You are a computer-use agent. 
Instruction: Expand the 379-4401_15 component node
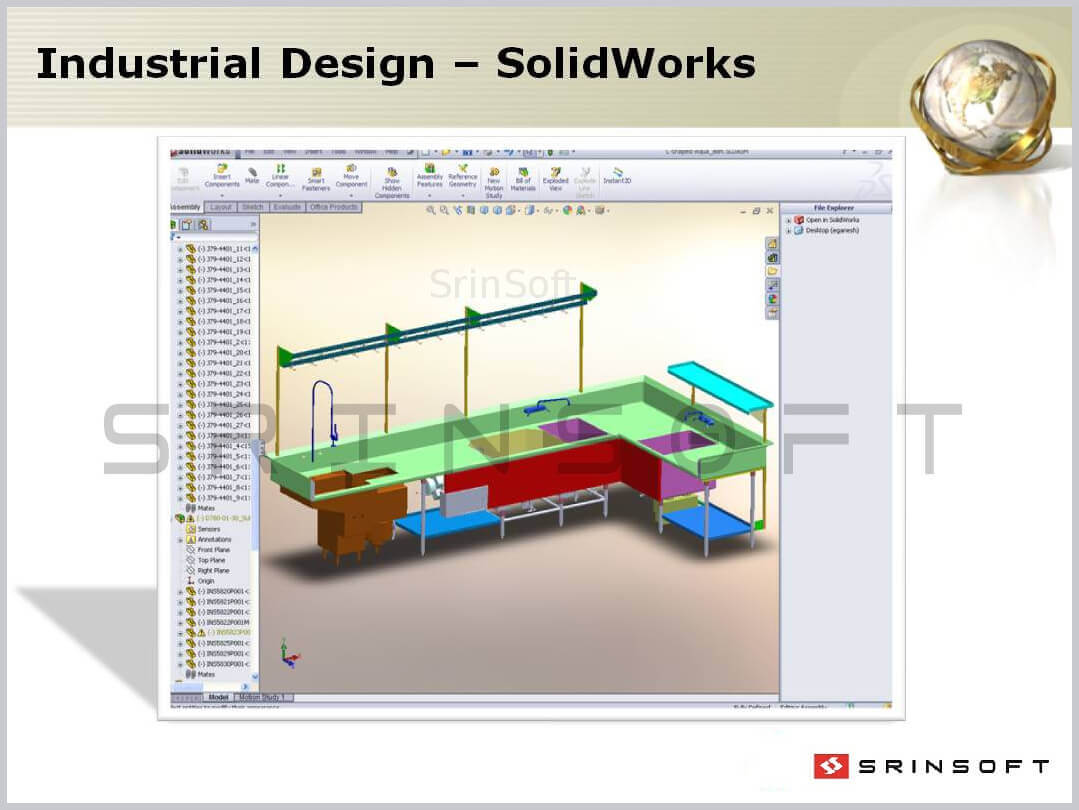(x=180, y=291)
